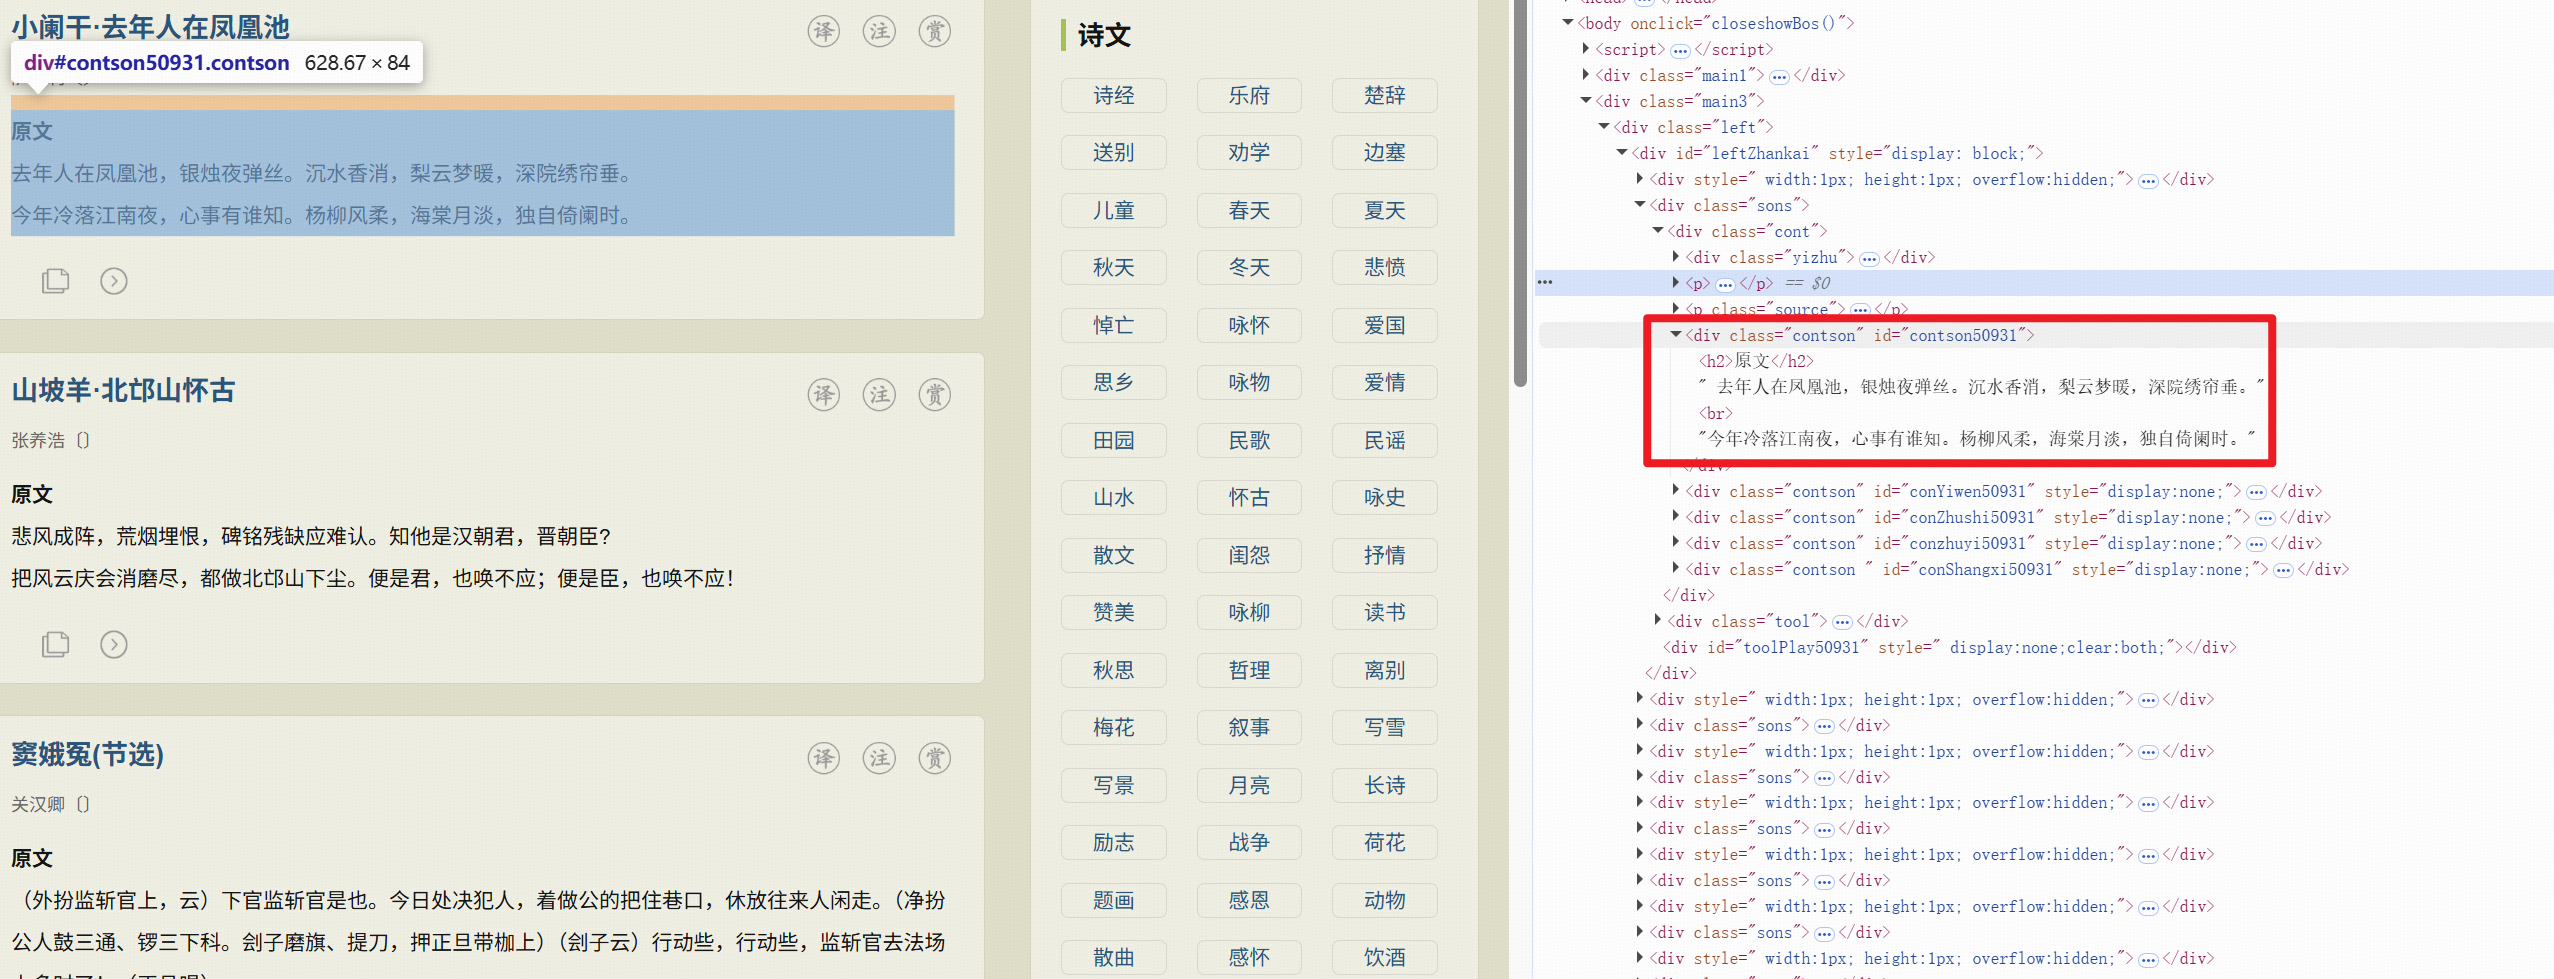This screenshot has width=2554, height=979.
Task: Click the 赏 appreciation icon for 窦娥冤(节选)
Action: click(935, 758)
